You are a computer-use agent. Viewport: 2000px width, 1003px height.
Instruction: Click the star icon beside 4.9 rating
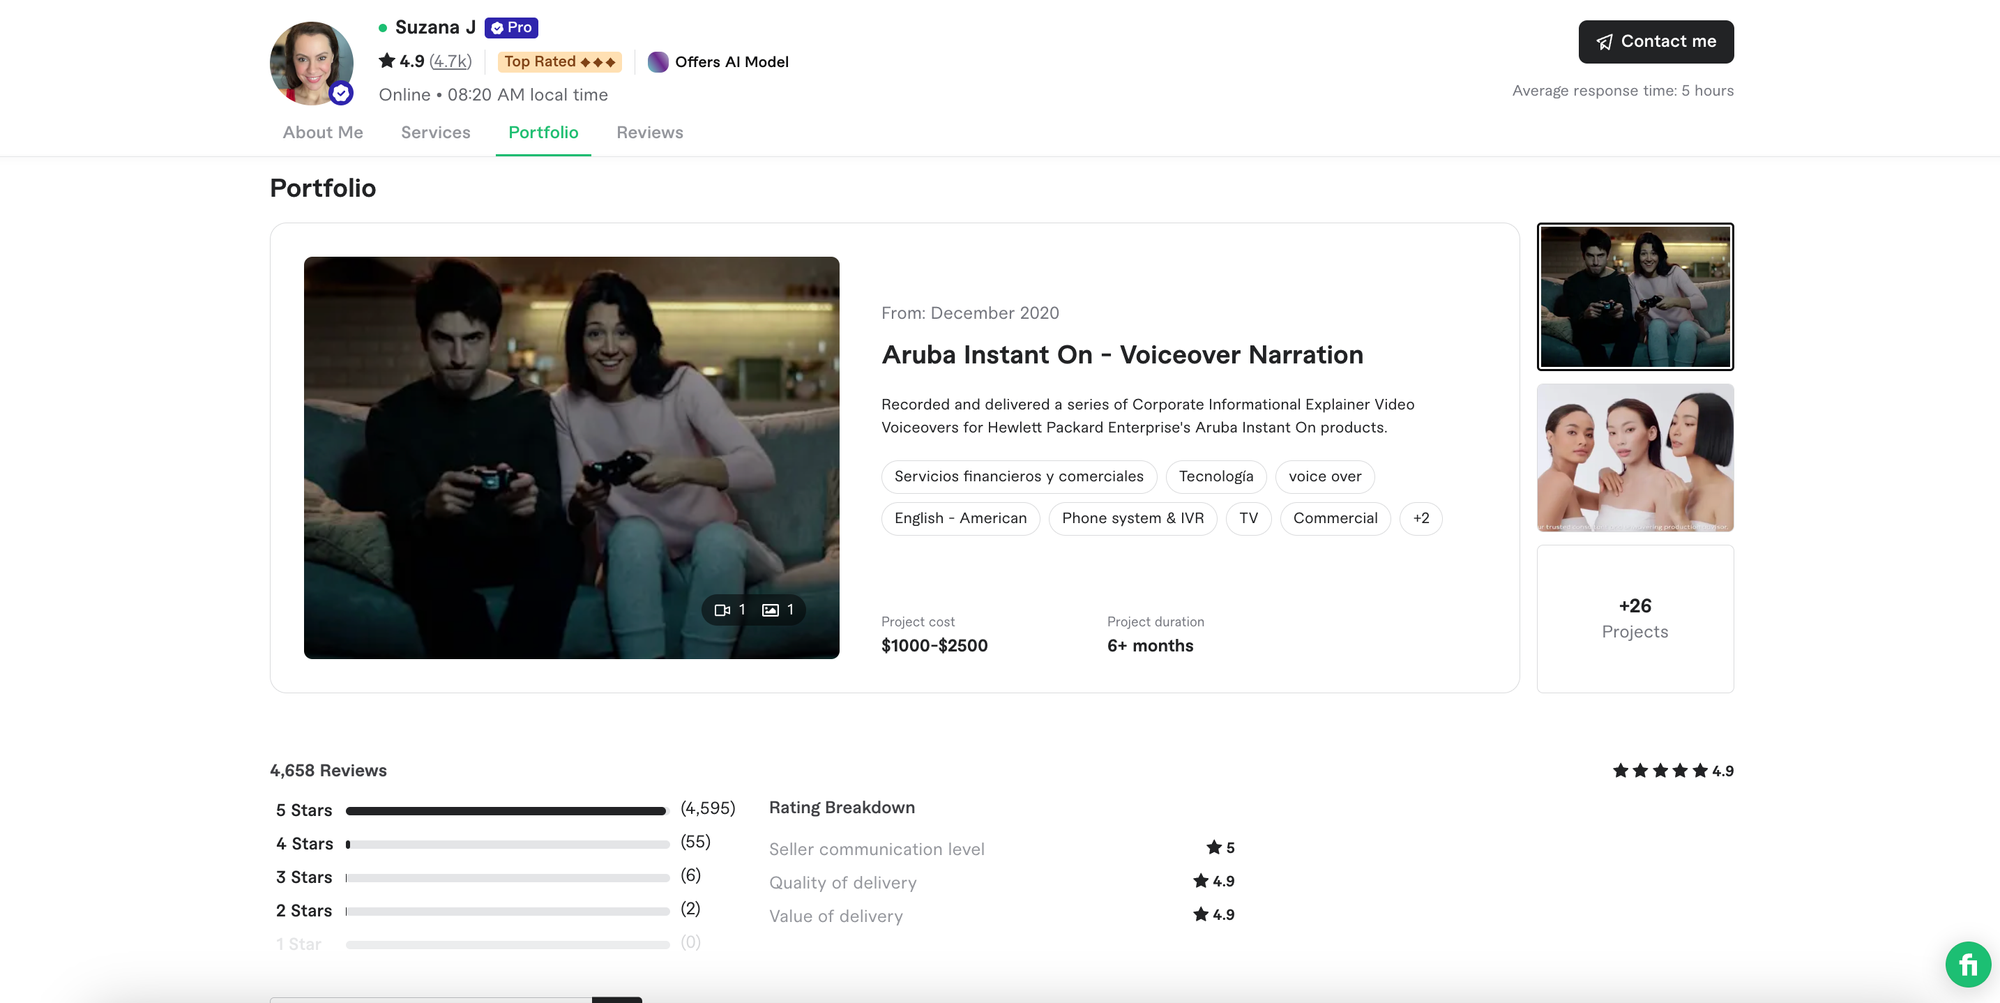387,61
